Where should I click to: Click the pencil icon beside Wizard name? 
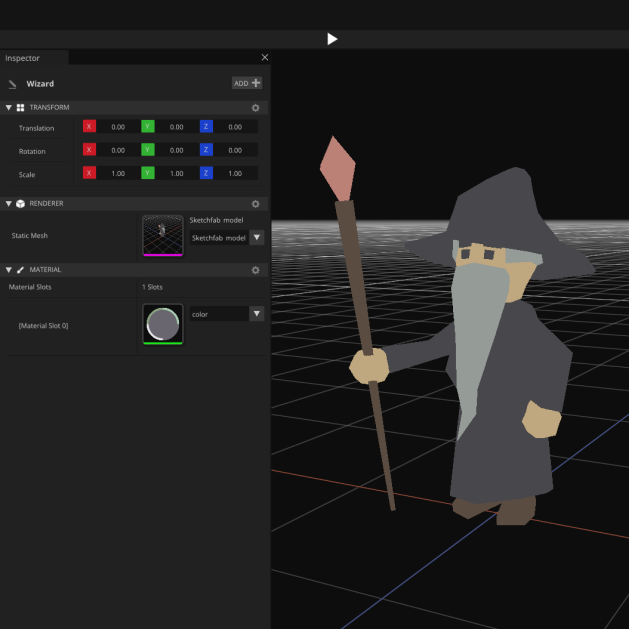[12, 84]
